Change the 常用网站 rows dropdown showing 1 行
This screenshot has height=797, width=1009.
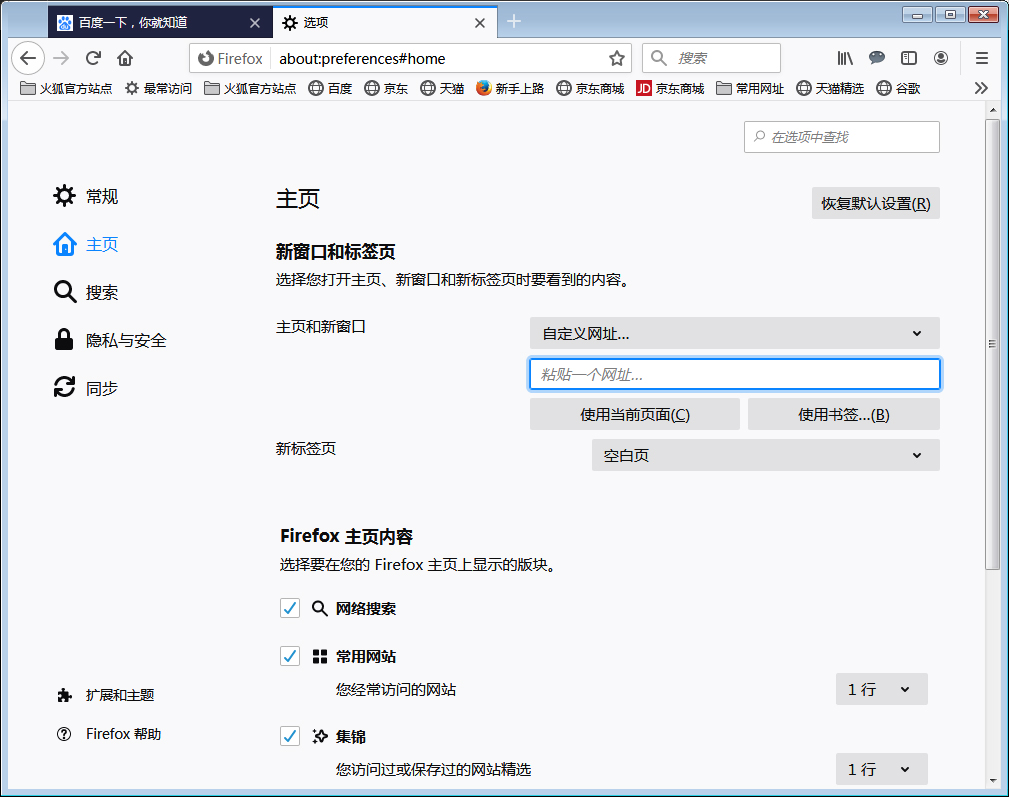coord(881,688)
